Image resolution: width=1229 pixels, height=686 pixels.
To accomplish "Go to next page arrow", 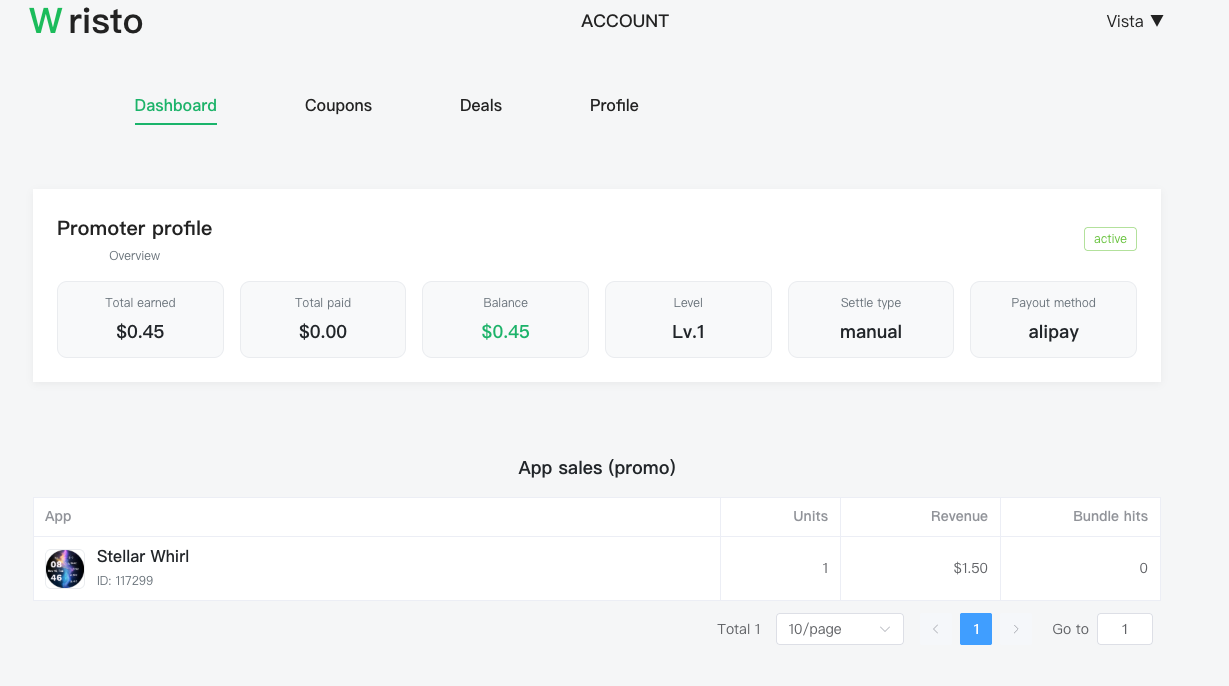I will coord(1016,629).
